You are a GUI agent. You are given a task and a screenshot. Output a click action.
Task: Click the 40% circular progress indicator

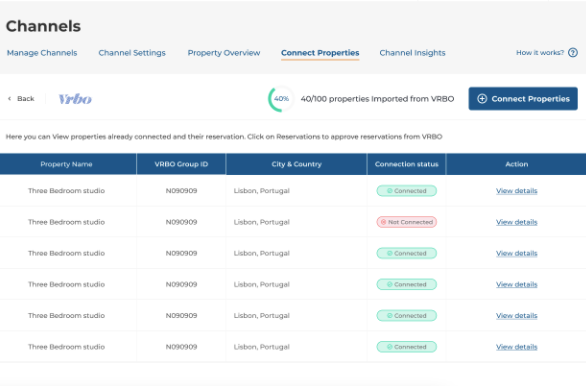click(x=281, y=99)
